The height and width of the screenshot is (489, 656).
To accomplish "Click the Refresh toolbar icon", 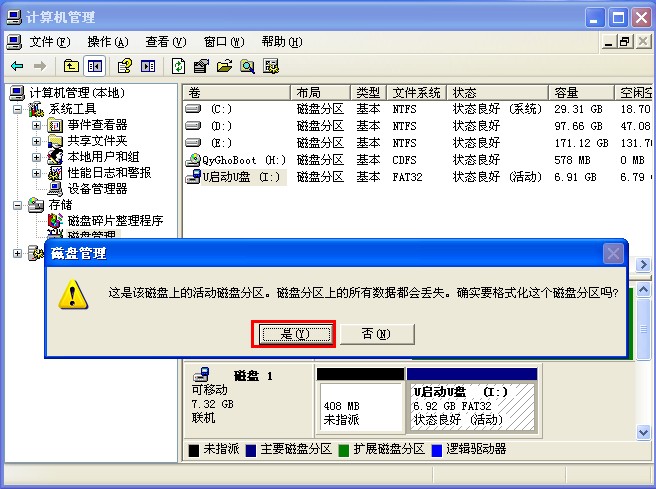I will point(178,66).
